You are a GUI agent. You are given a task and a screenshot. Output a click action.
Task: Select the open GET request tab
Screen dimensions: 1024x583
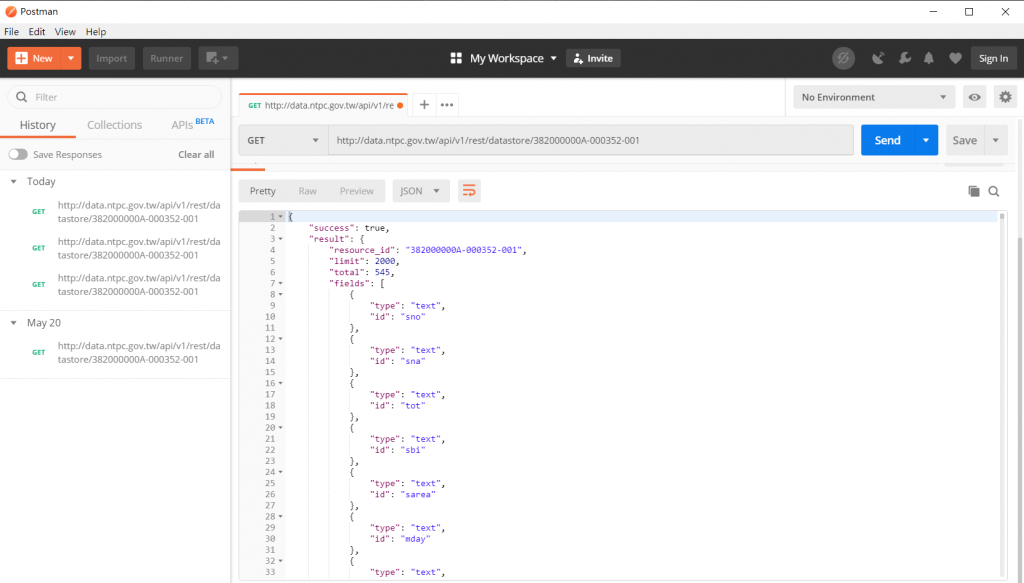pyautogui.click(x=323, y=105)
